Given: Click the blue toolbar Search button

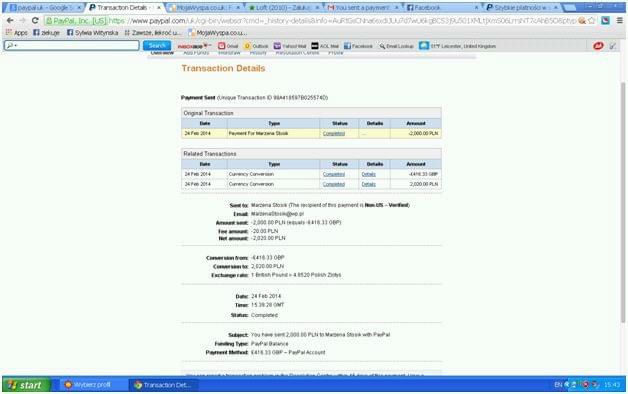Looking at the screenshot, I should [157, 46].
